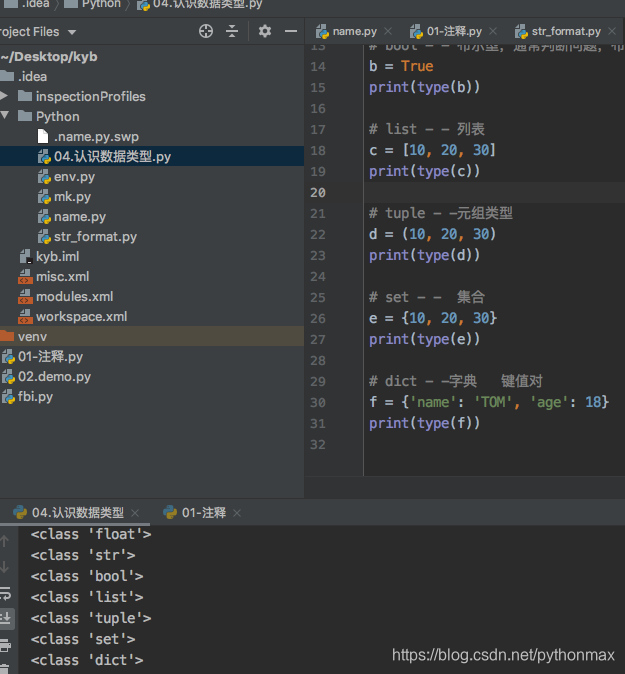Click the 'e = {10, 20, 30}' line
This screenshot has width=625, height=674.
coord(433,318)
